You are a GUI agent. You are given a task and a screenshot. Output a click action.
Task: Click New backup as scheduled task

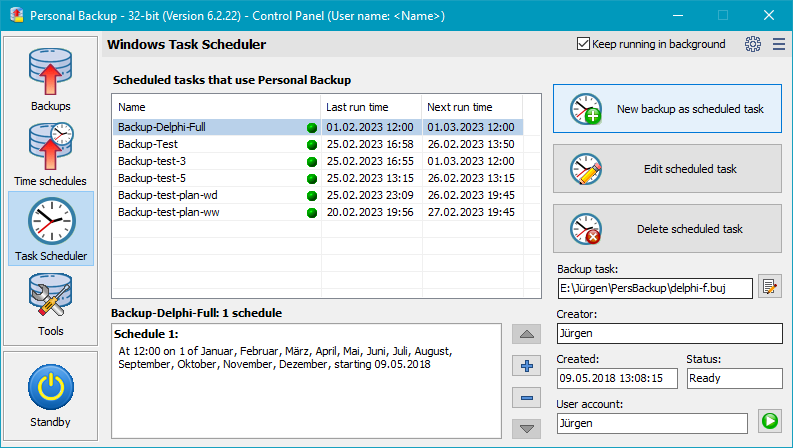667,109
